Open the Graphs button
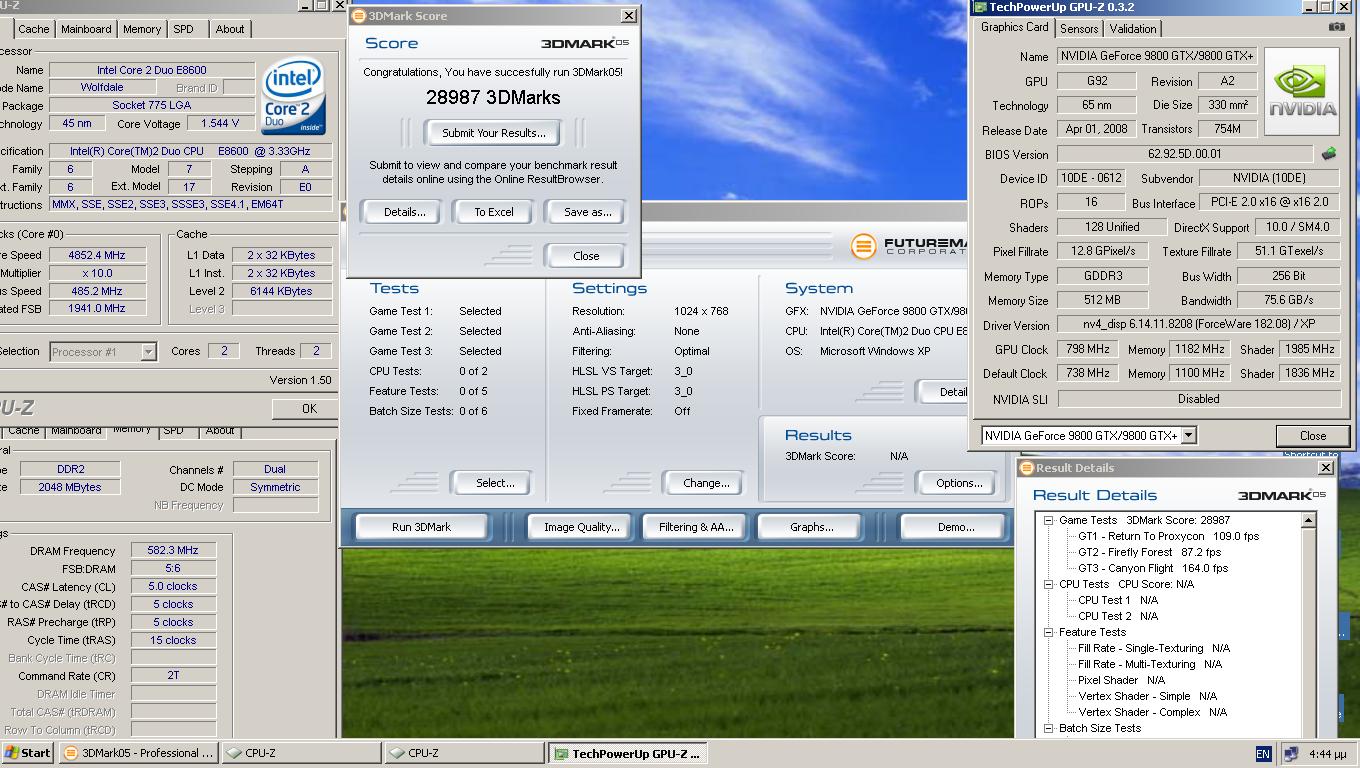 [811, 527]
